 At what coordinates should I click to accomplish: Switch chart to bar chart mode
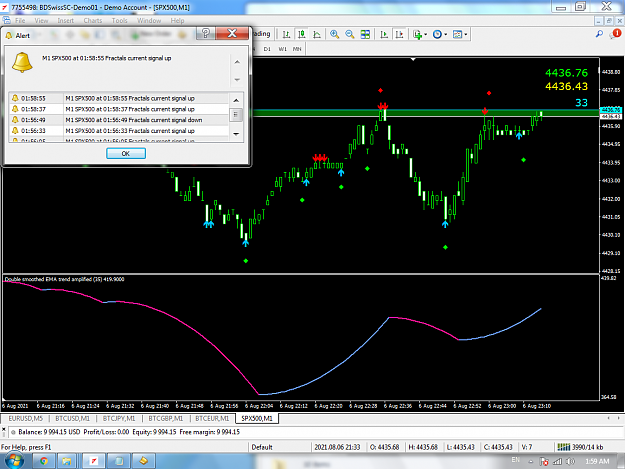286,35
